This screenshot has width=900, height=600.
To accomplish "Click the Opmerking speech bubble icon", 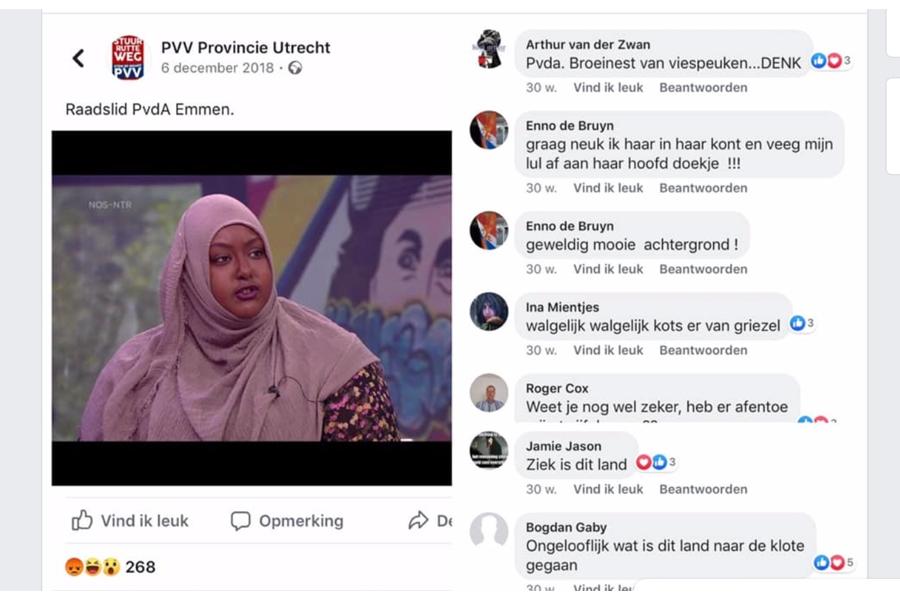I will pos(240,521).
